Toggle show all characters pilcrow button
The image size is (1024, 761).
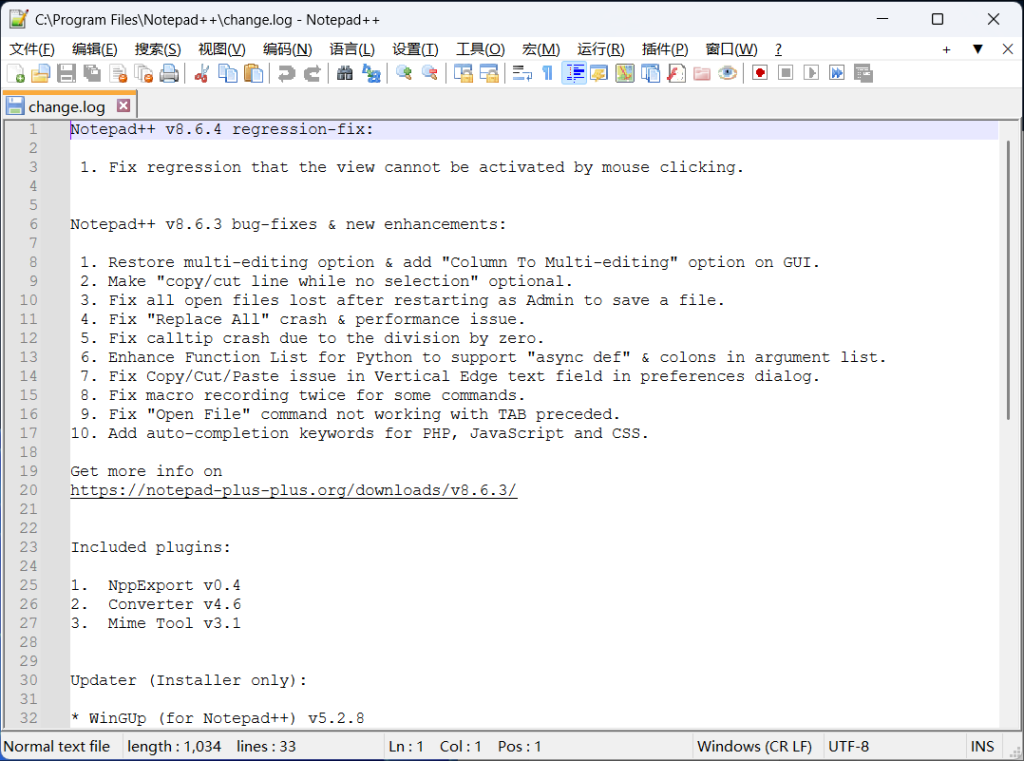point(547,73)
